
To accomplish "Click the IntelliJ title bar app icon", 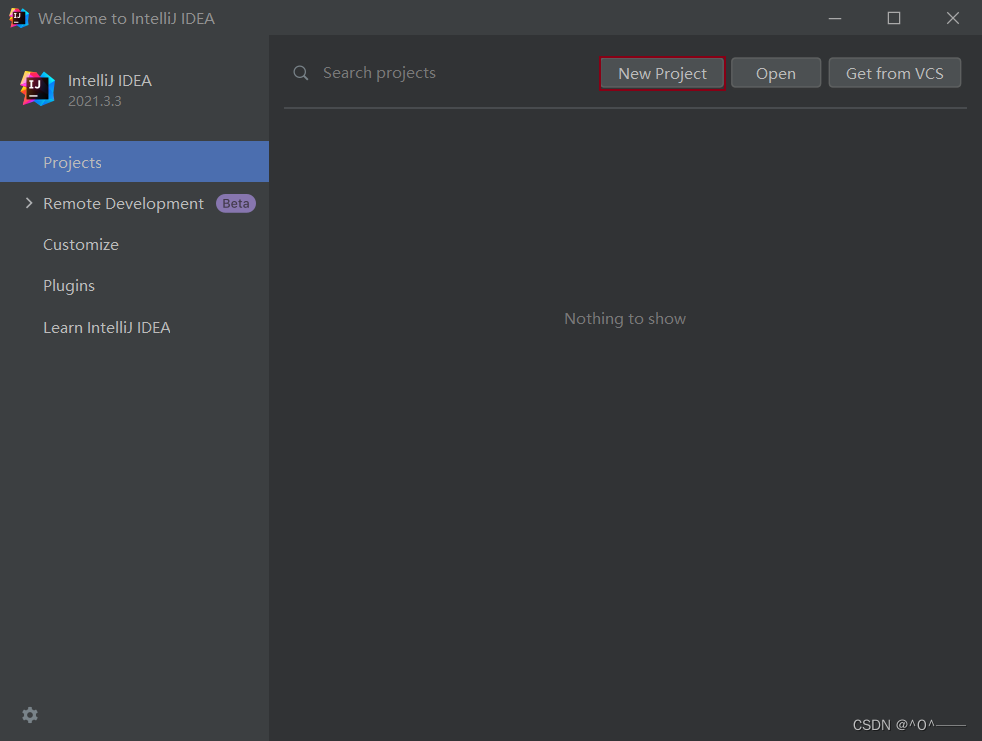I will coord(19,18).
